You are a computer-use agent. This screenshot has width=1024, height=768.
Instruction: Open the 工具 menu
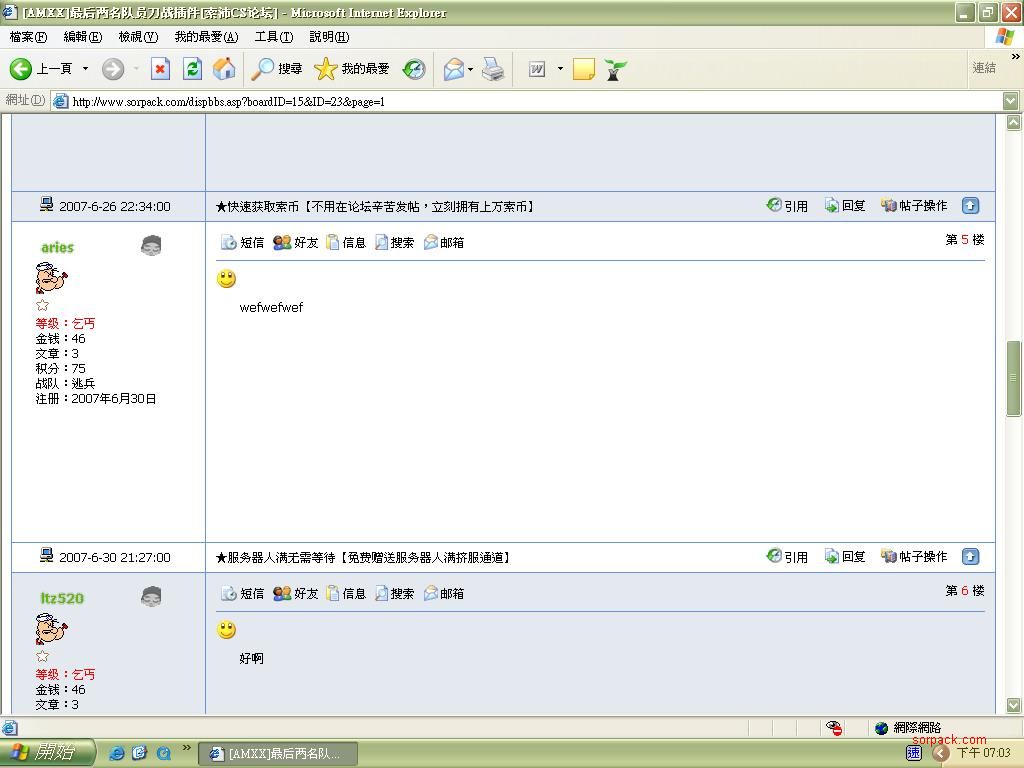click(273, 37)
